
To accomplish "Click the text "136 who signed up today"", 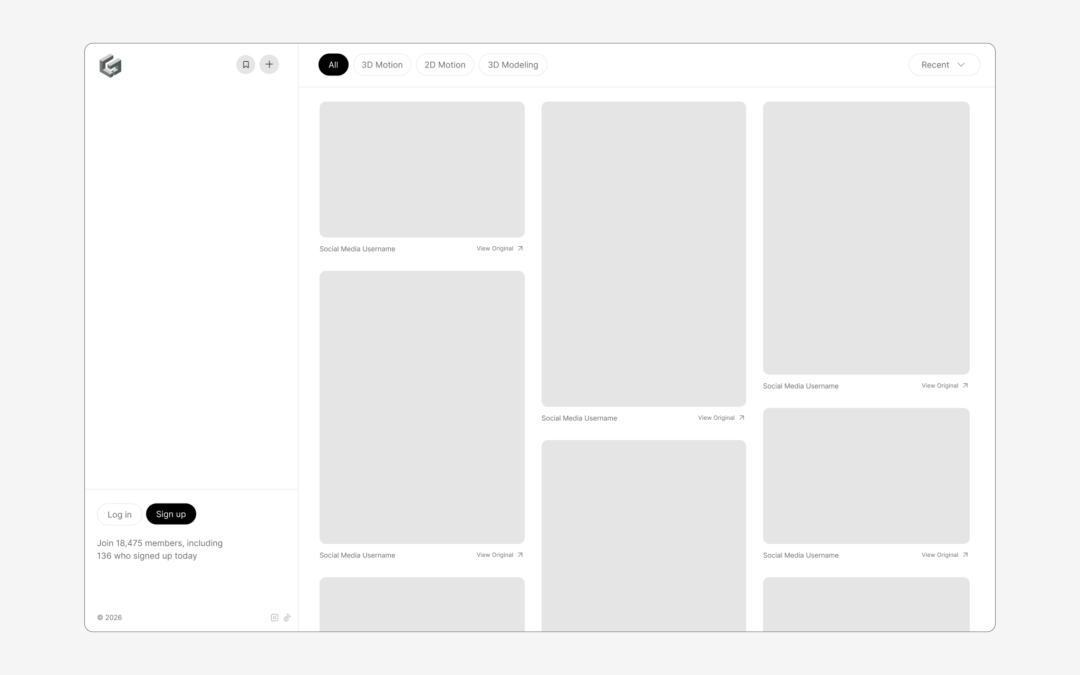I will click(147, 556).
